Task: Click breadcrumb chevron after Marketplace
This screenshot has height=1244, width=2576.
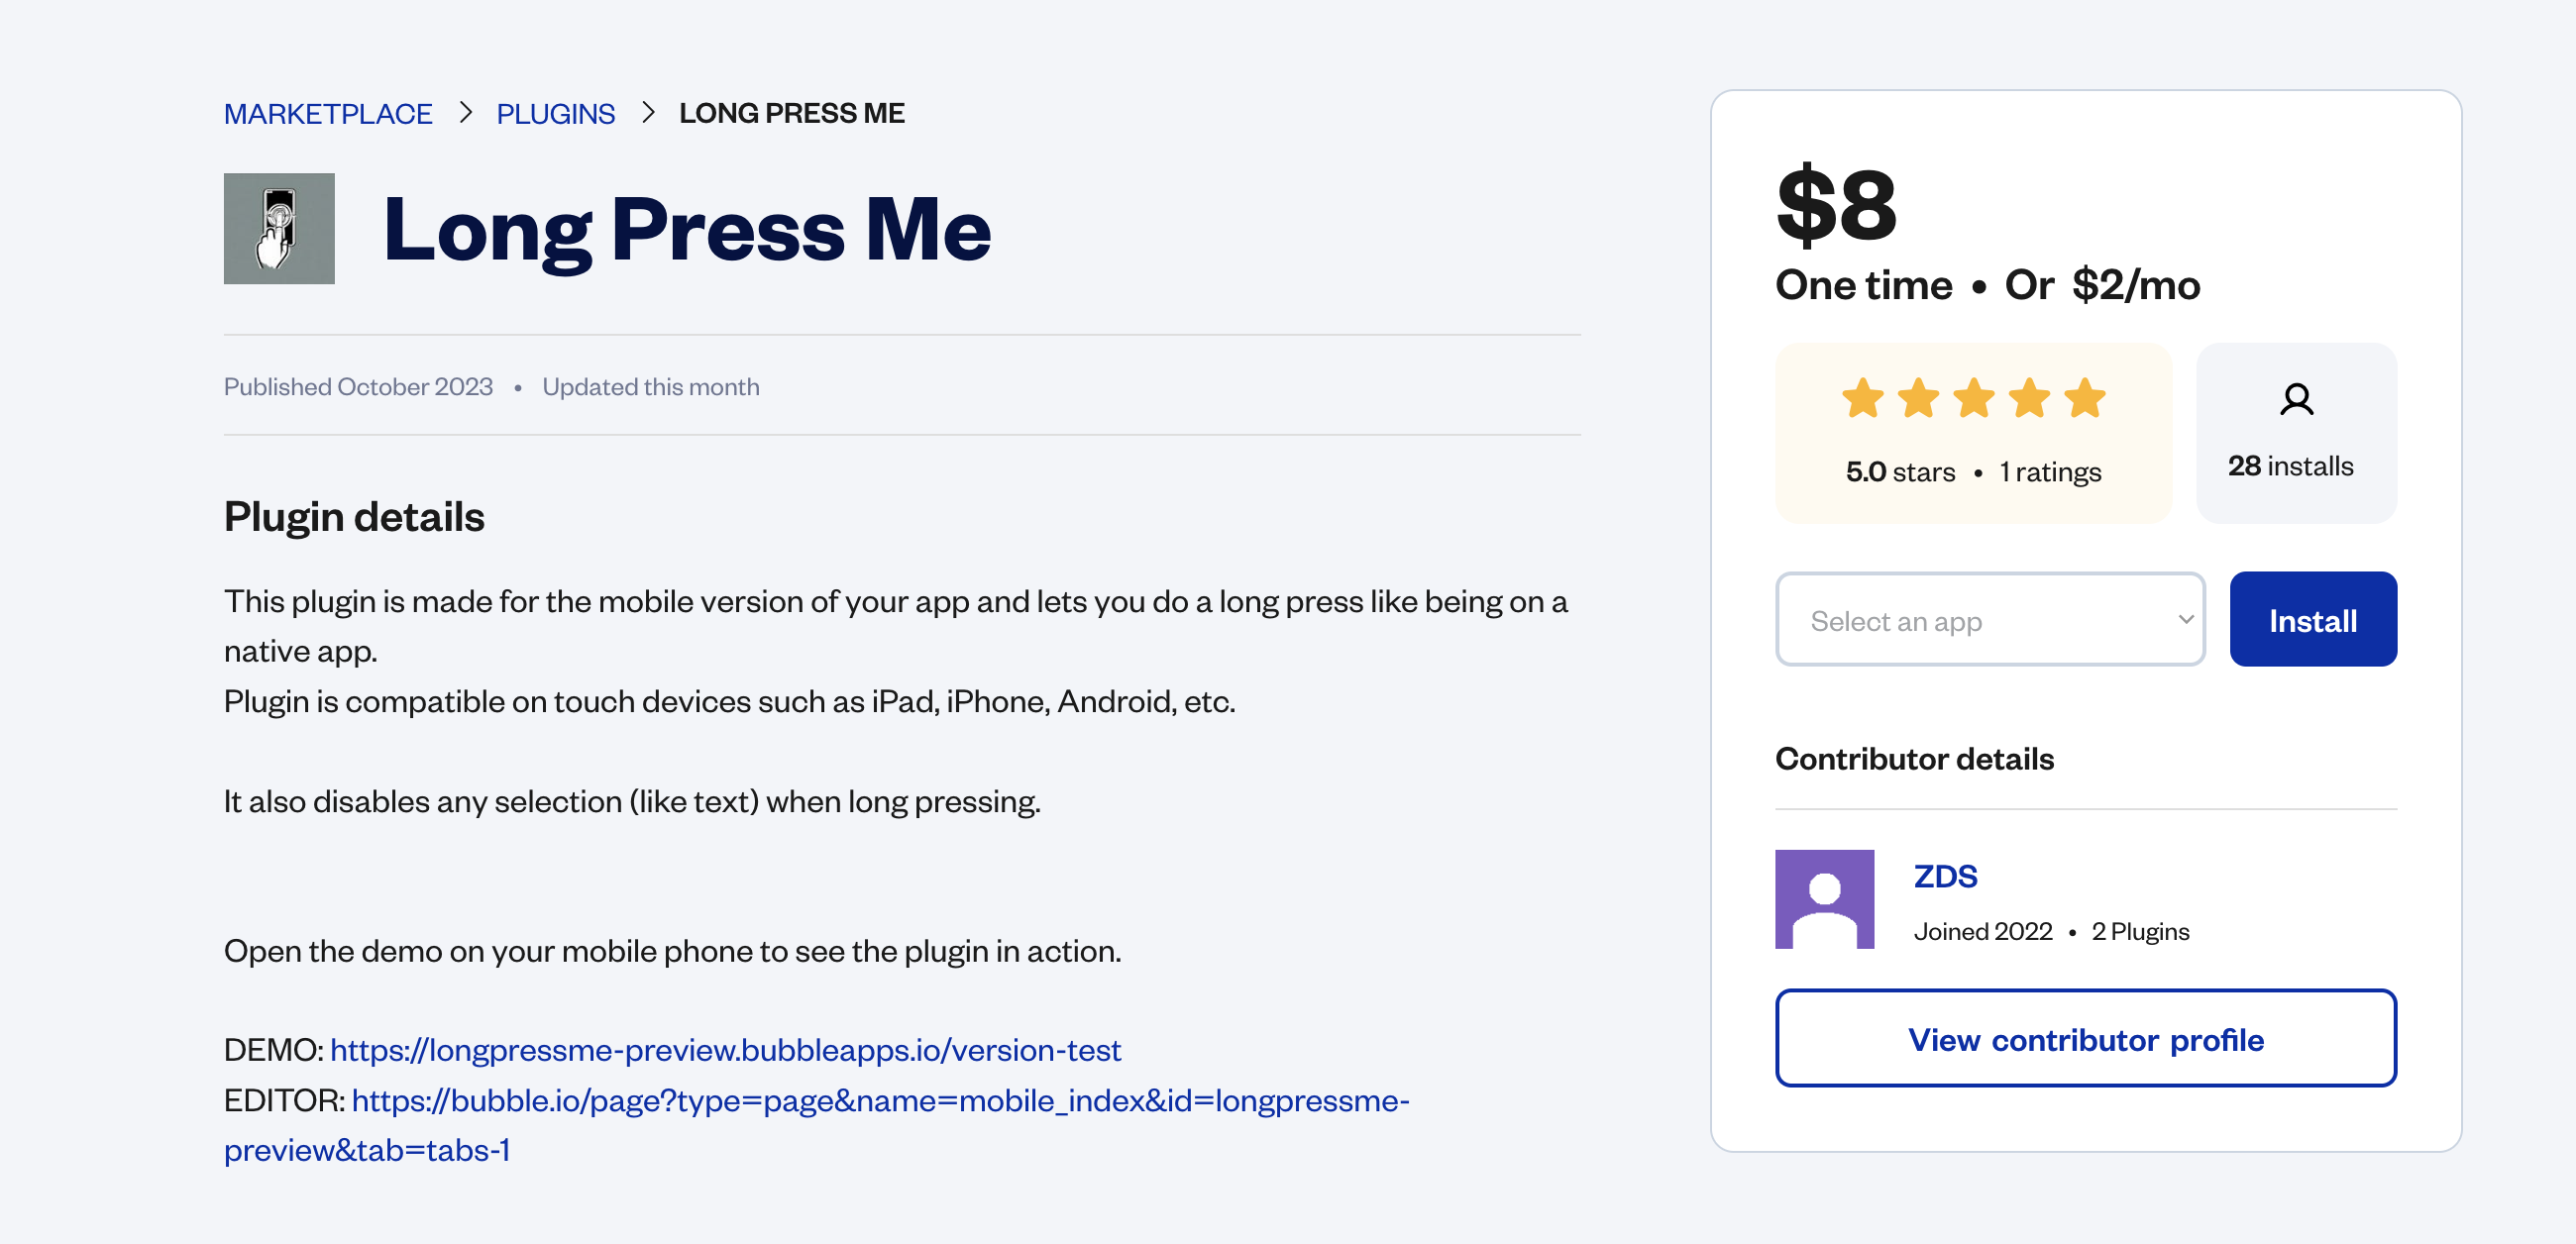Action: (x=465, y=113)
